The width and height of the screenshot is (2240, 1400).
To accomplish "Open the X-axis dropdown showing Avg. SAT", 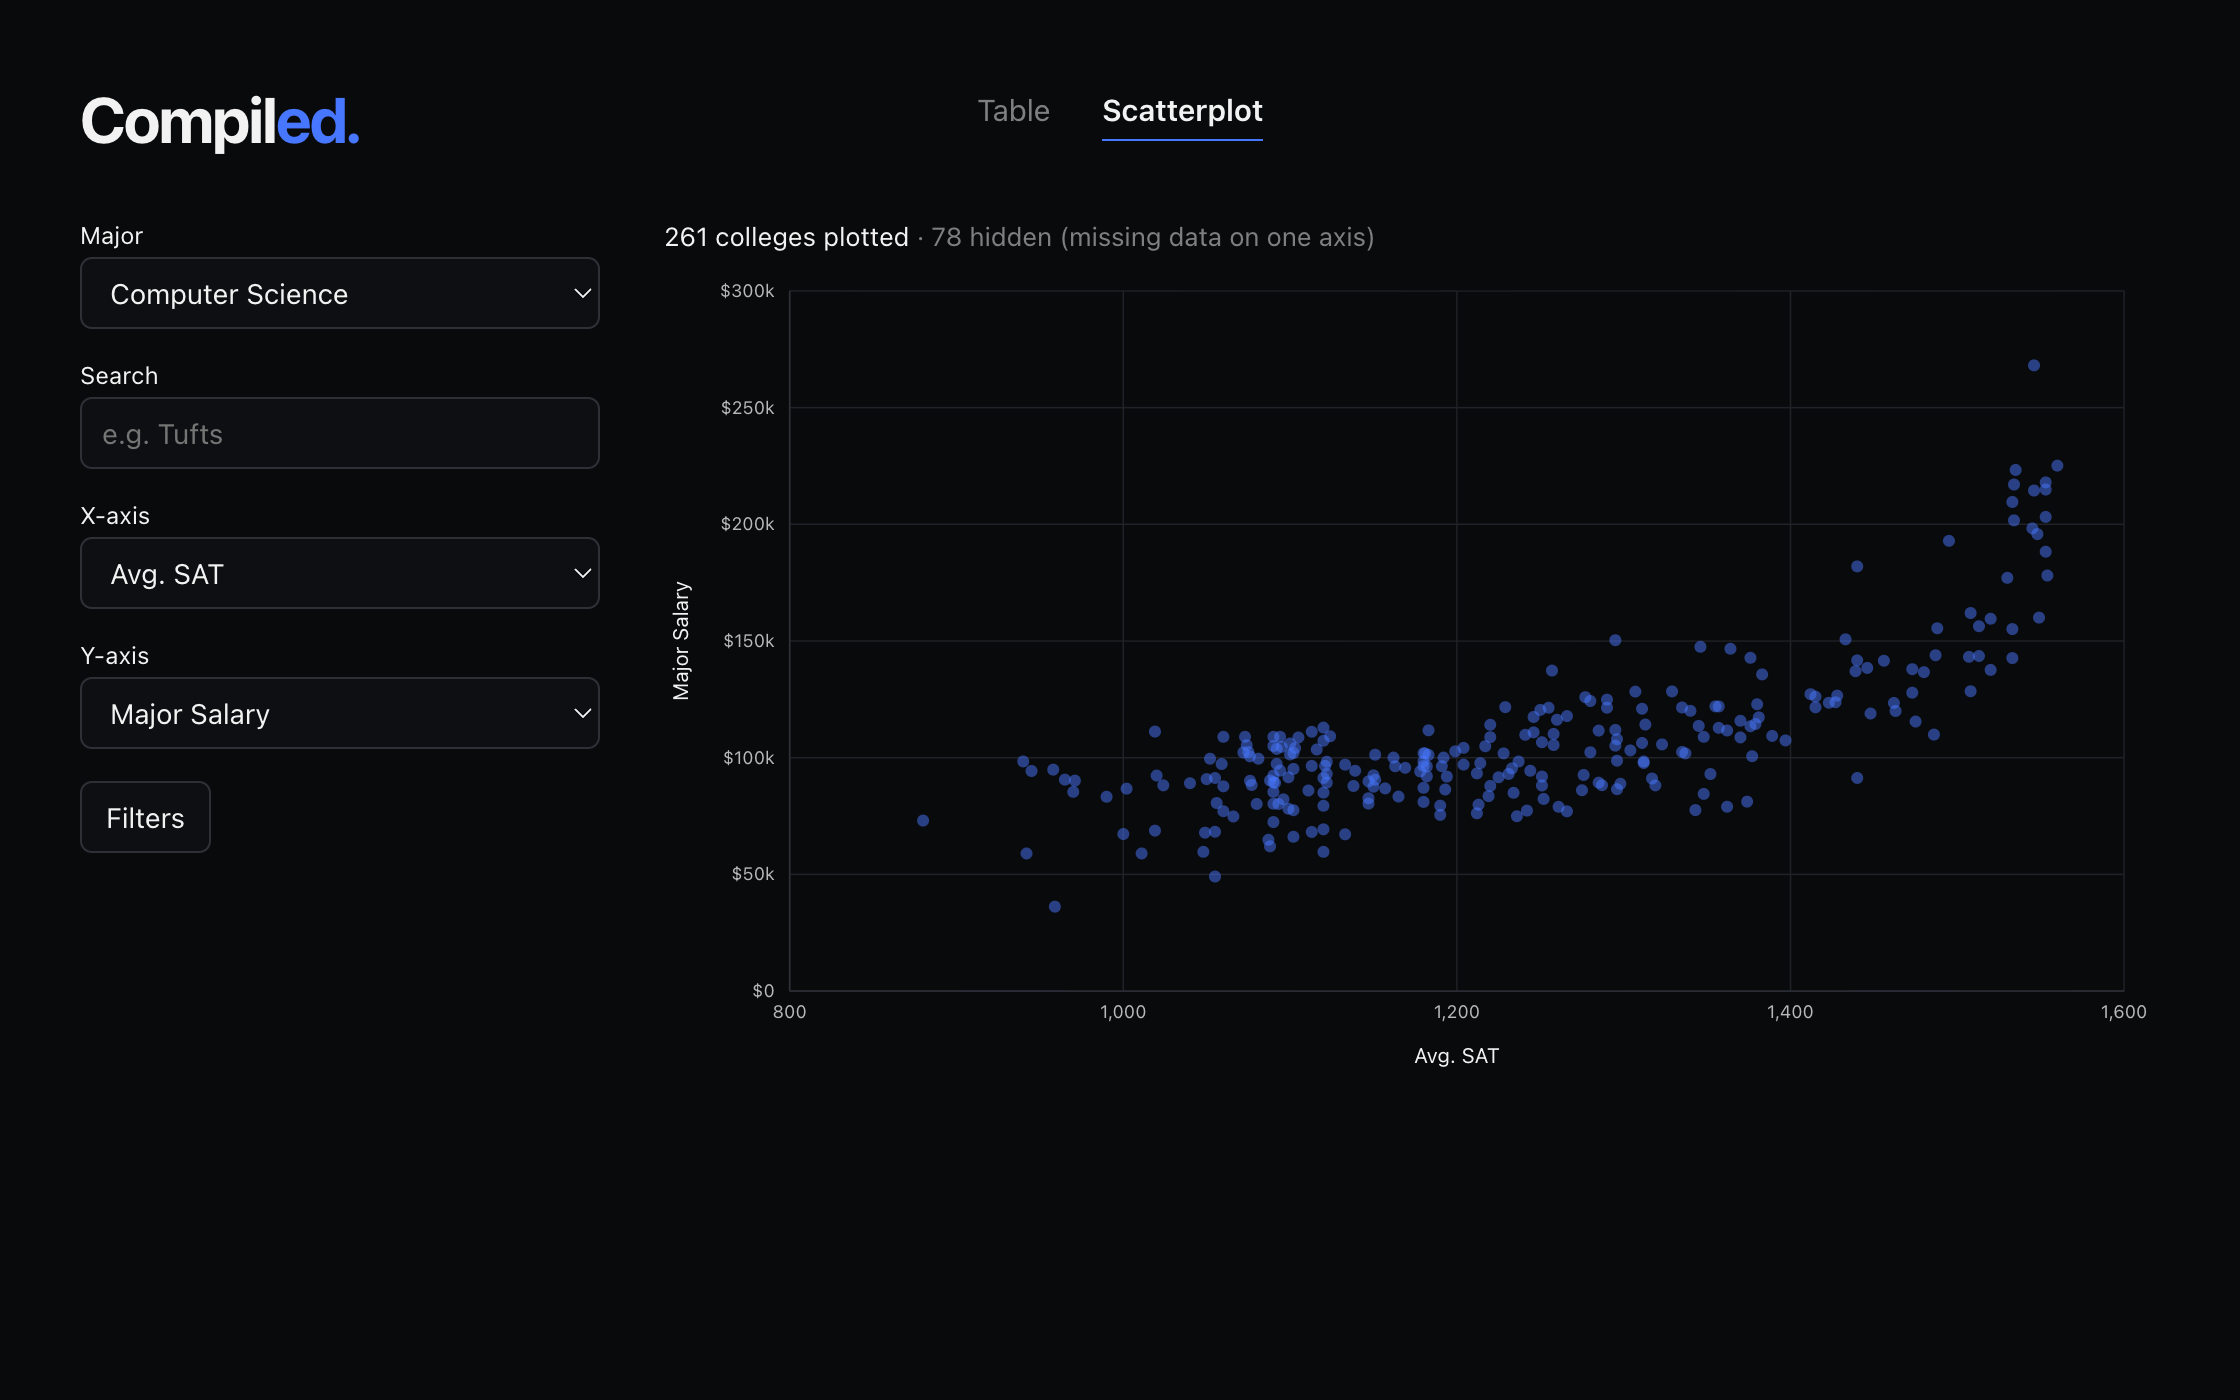I will (x=340, y=574).
